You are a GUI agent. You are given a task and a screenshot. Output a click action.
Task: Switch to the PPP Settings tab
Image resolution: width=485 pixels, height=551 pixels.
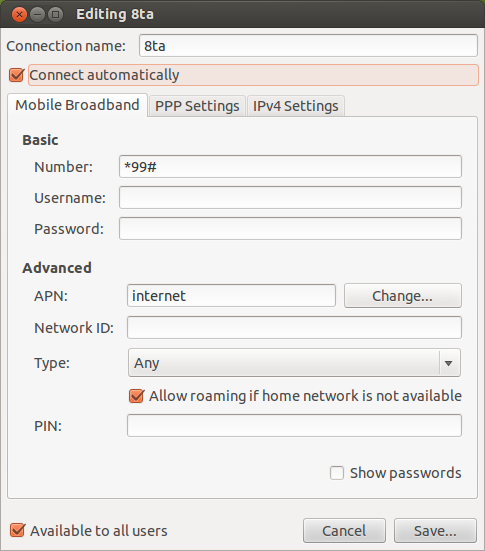point(197,106)
